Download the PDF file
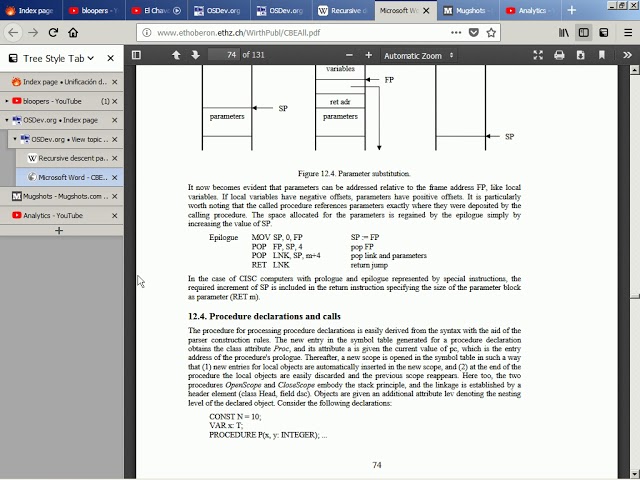640x480 pixels. 580,55
